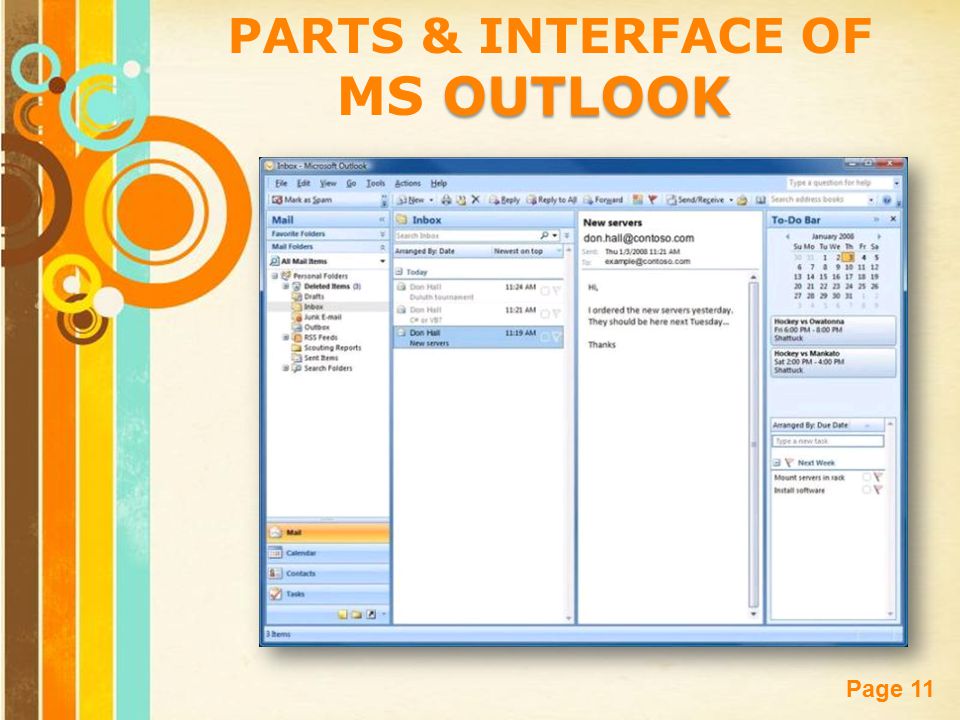
Task: Select the Inbox folder in tree
Action: [x=308, y=307]
